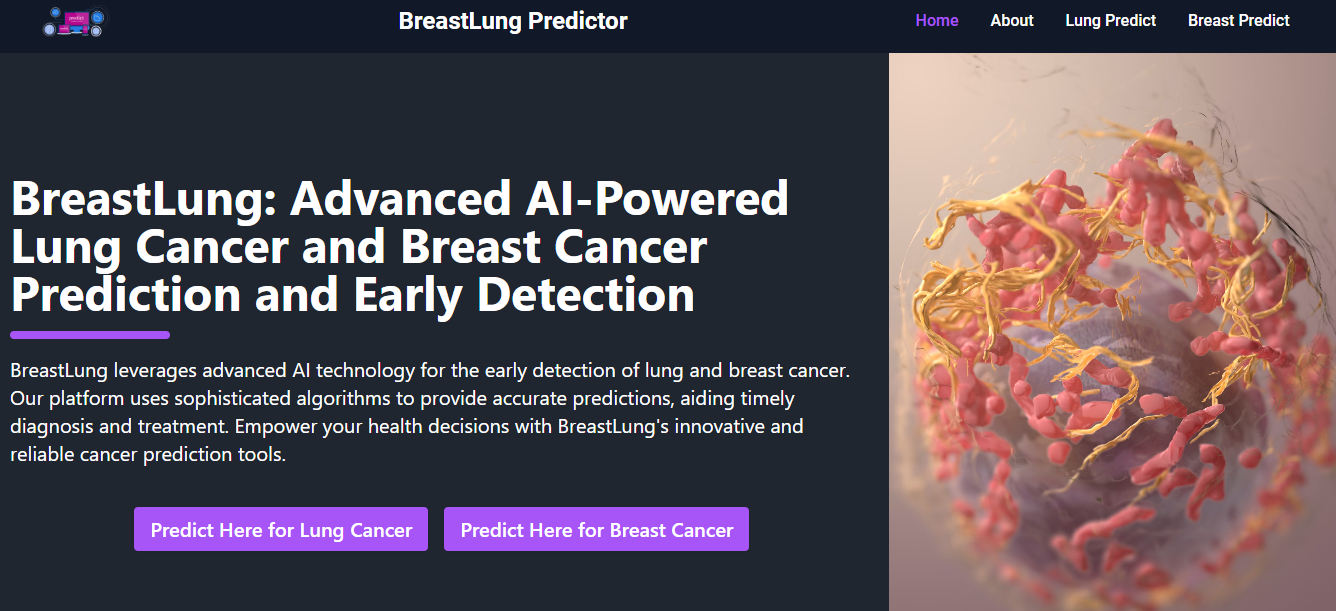The image size is (1336, 611).
Task: Select the blue gauge circle at the logo's top-left
Action: pyautogui.click(x=56, y=13)
